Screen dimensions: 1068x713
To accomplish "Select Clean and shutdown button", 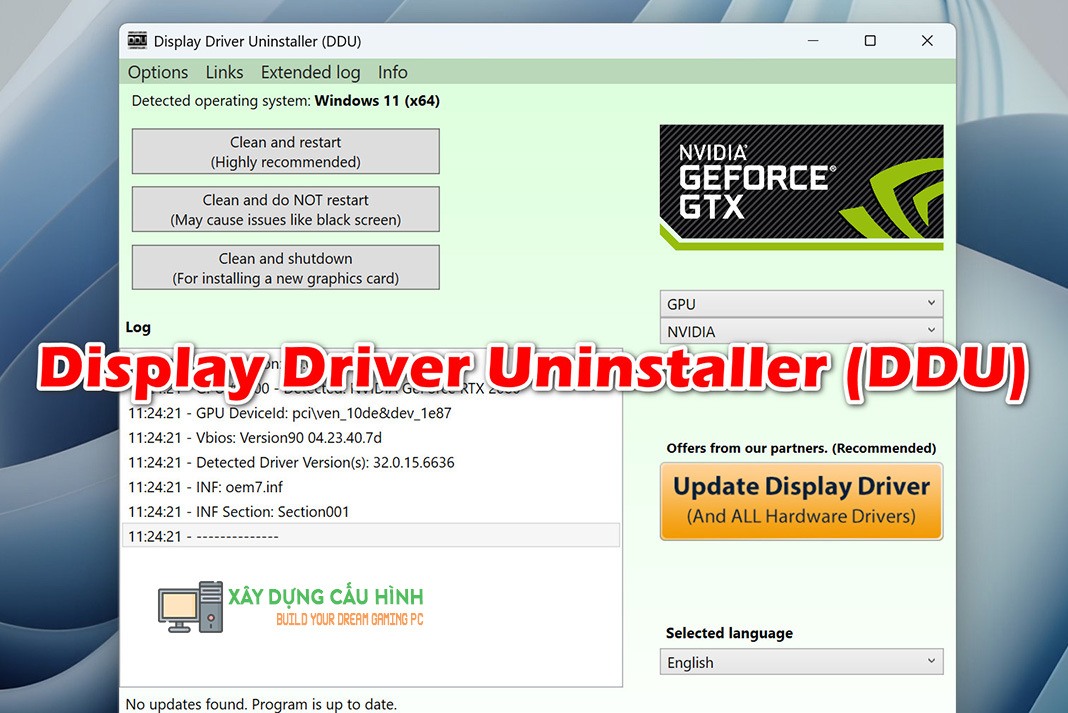I will [x=285, y=268].
